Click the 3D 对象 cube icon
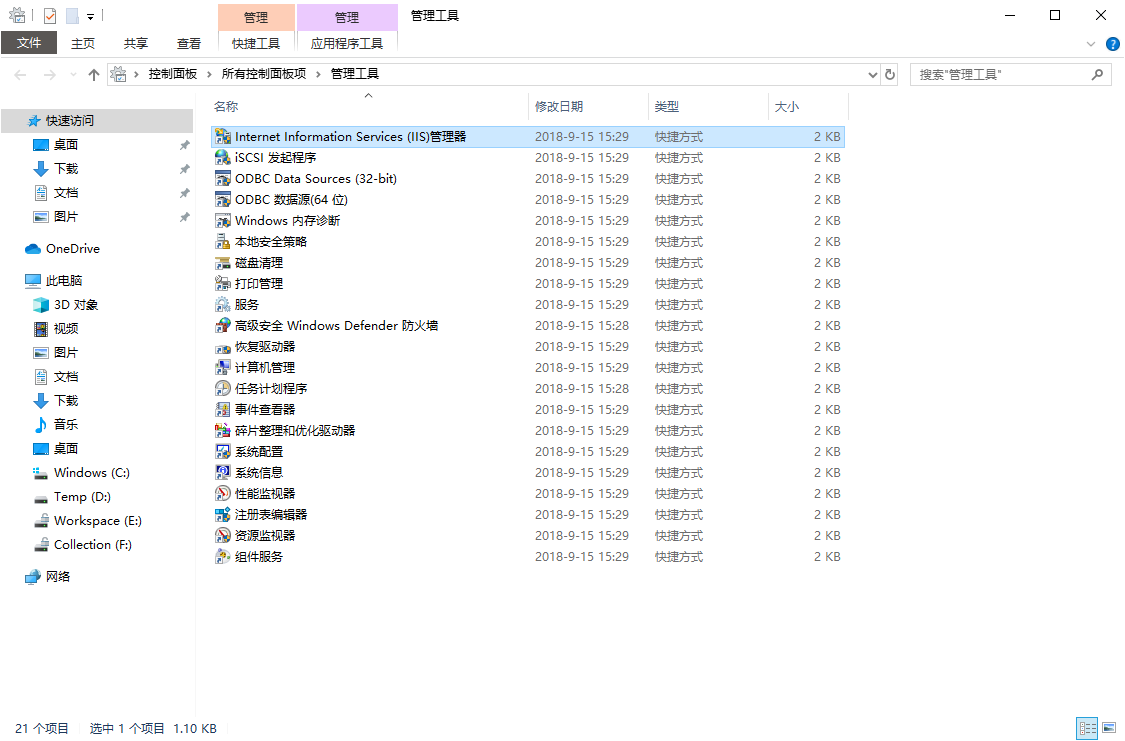The height and width of the screenshot is (741, 1125). 41,305
